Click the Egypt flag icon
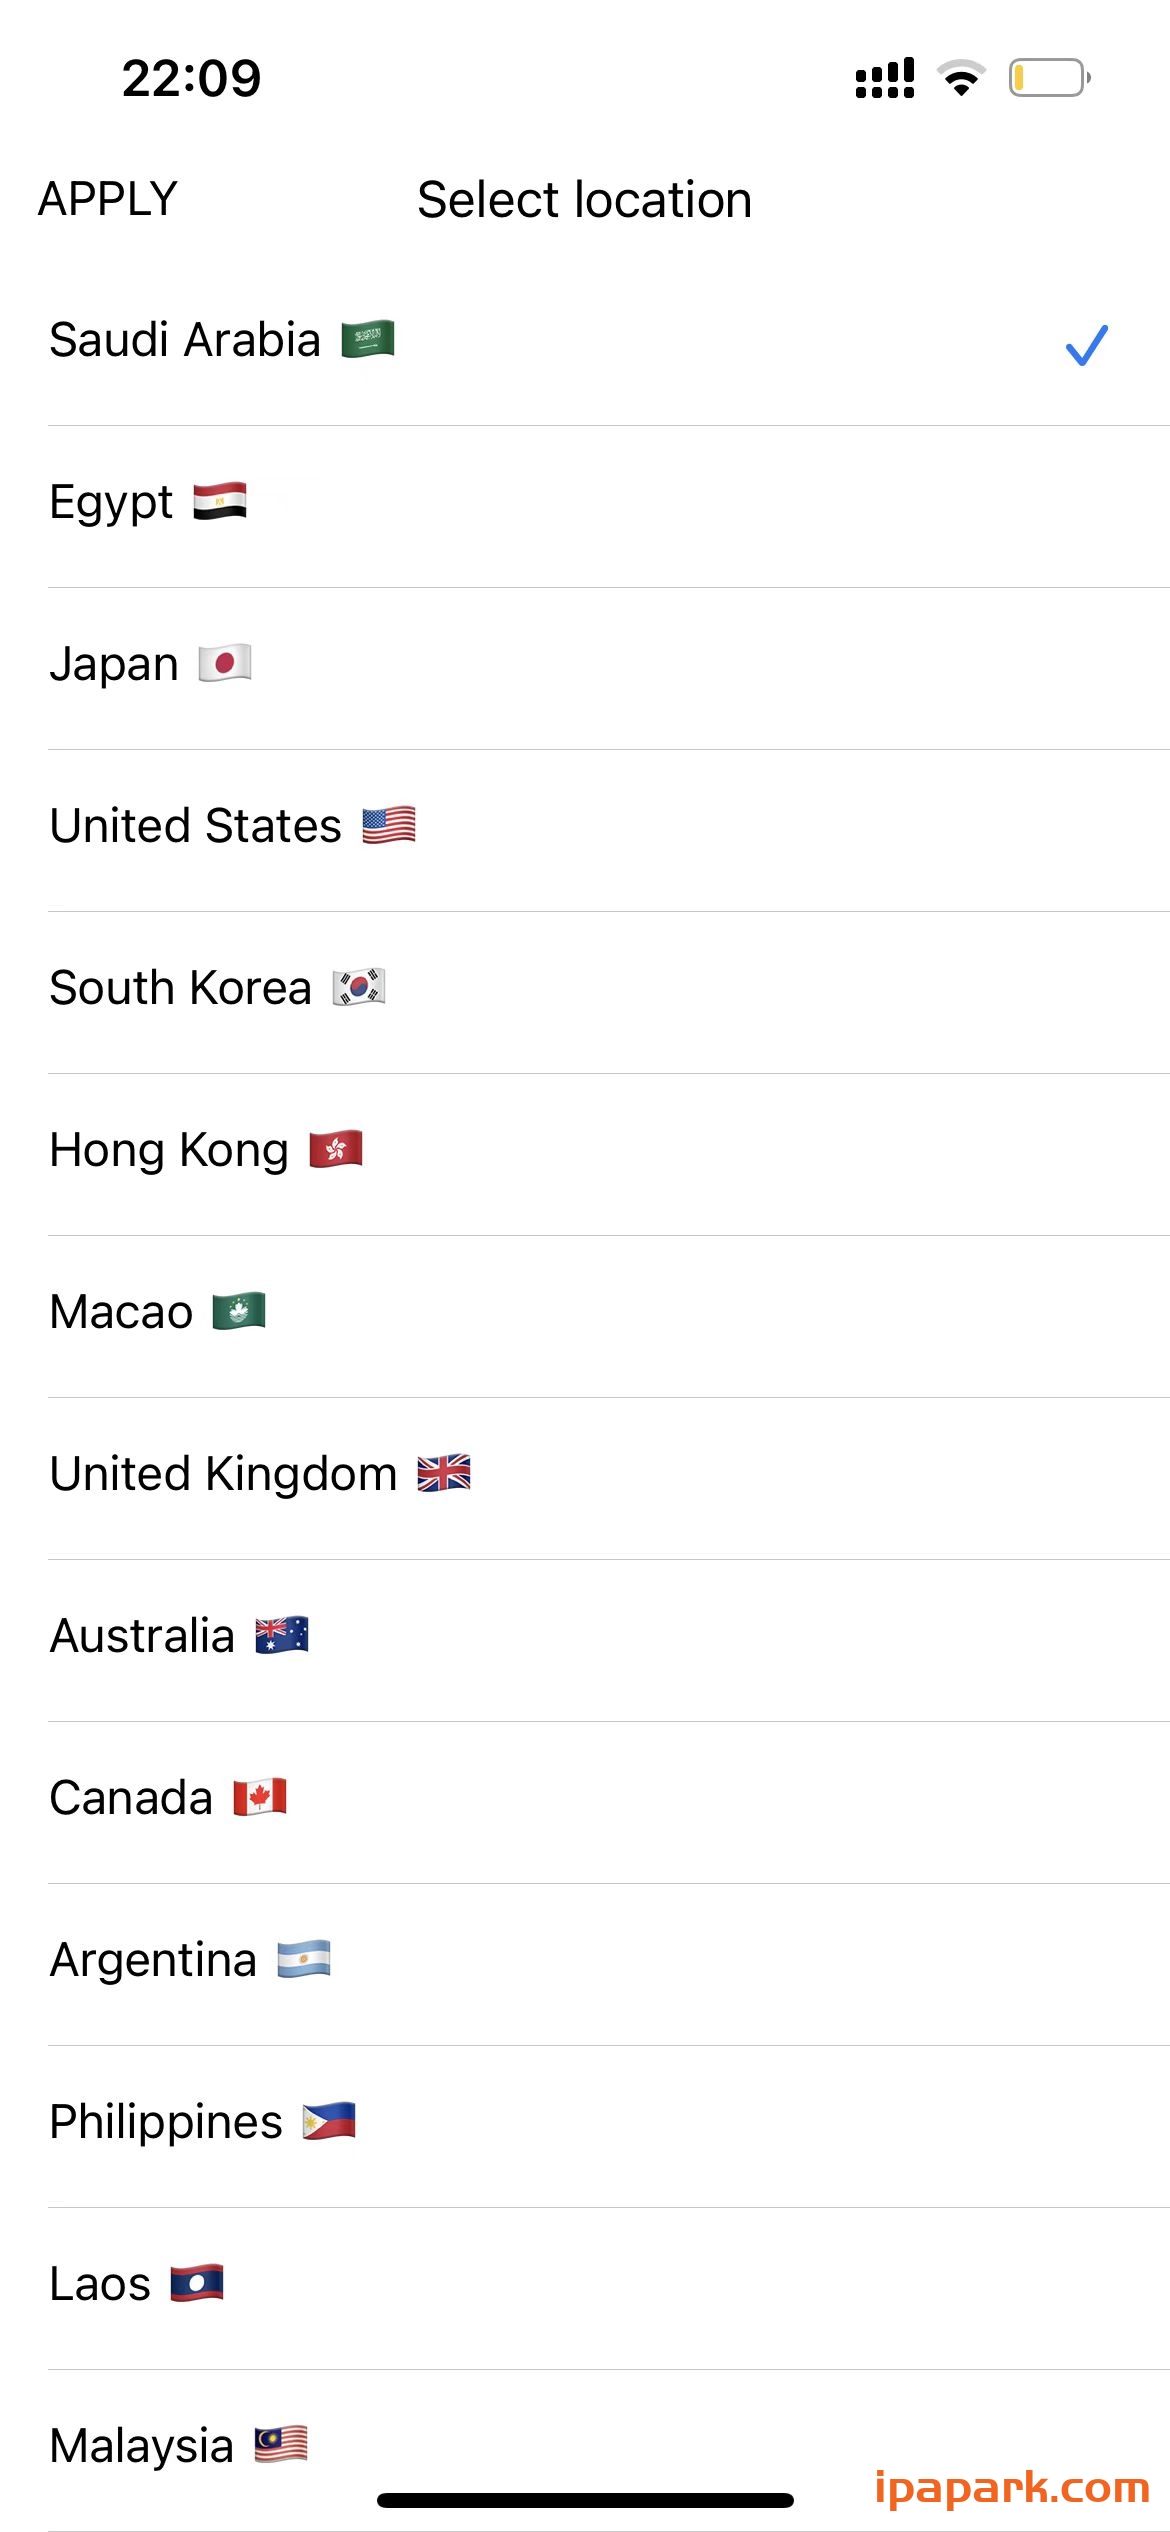 [x=222, y=500]
